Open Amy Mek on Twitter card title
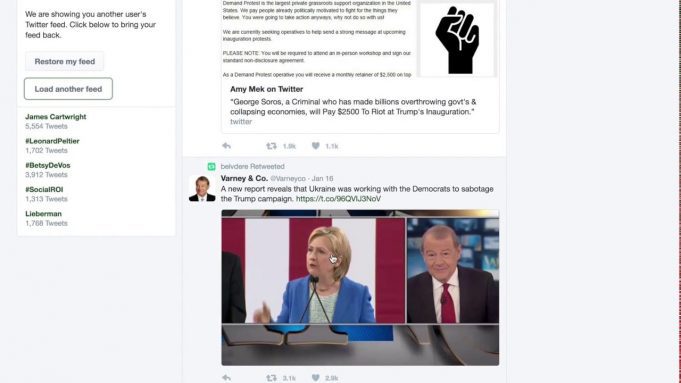The width and height of the screenshot is (681, 383). 266,89
